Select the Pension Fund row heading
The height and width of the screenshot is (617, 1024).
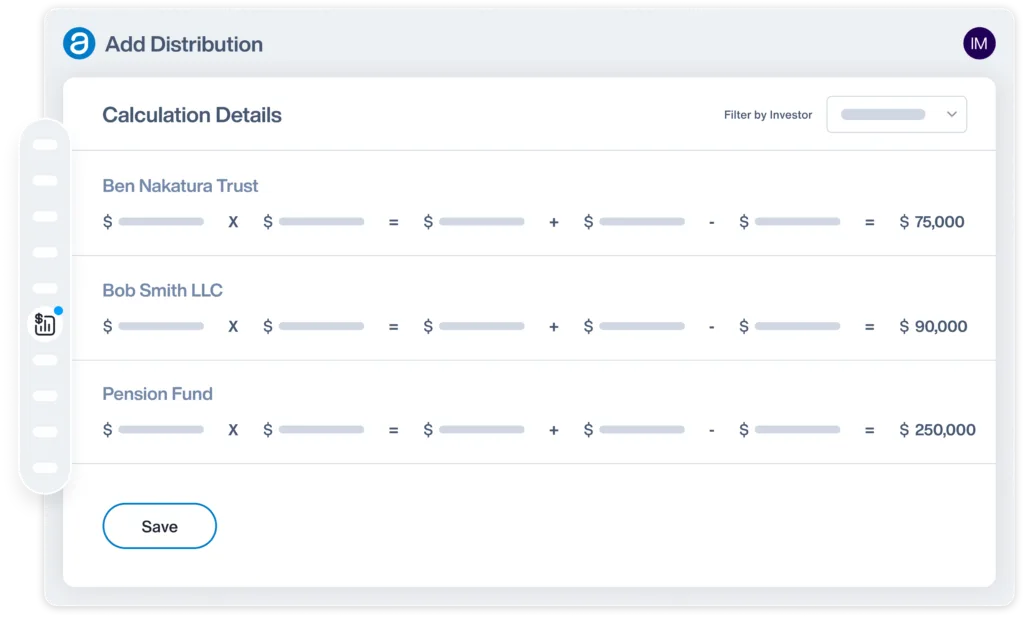157,394
